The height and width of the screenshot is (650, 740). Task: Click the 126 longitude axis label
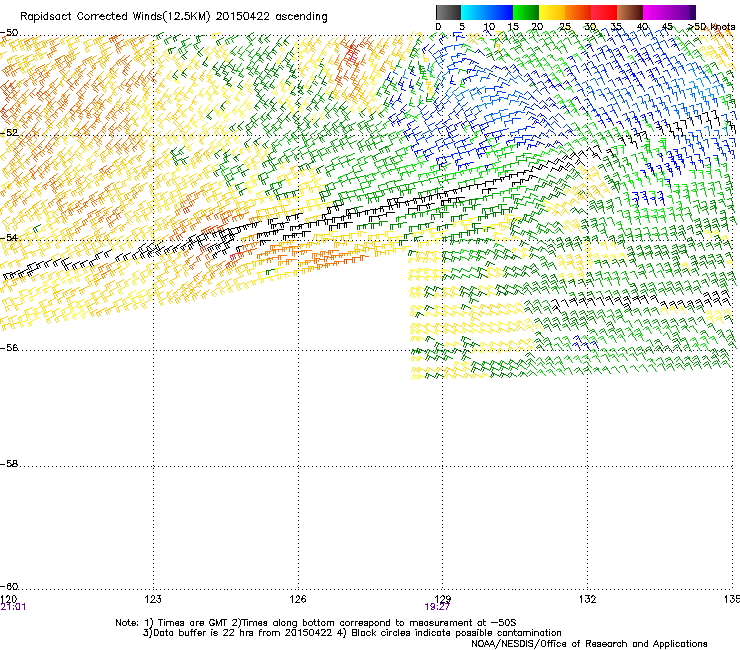(298, 599)
